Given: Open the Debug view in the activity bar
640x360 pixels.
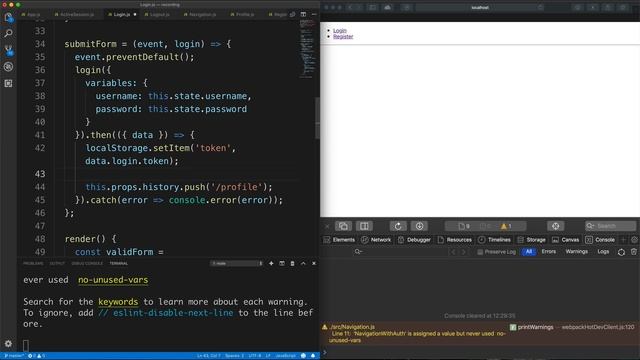Looking at the screenshot, I should tap(8, 67).
